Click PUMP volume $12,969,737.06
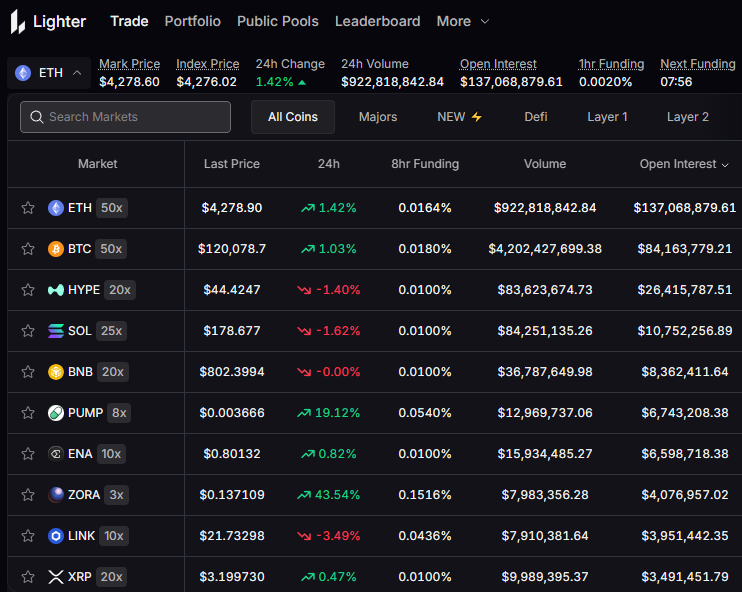This screenshot has height=592, width=742. tap(545, 413)
